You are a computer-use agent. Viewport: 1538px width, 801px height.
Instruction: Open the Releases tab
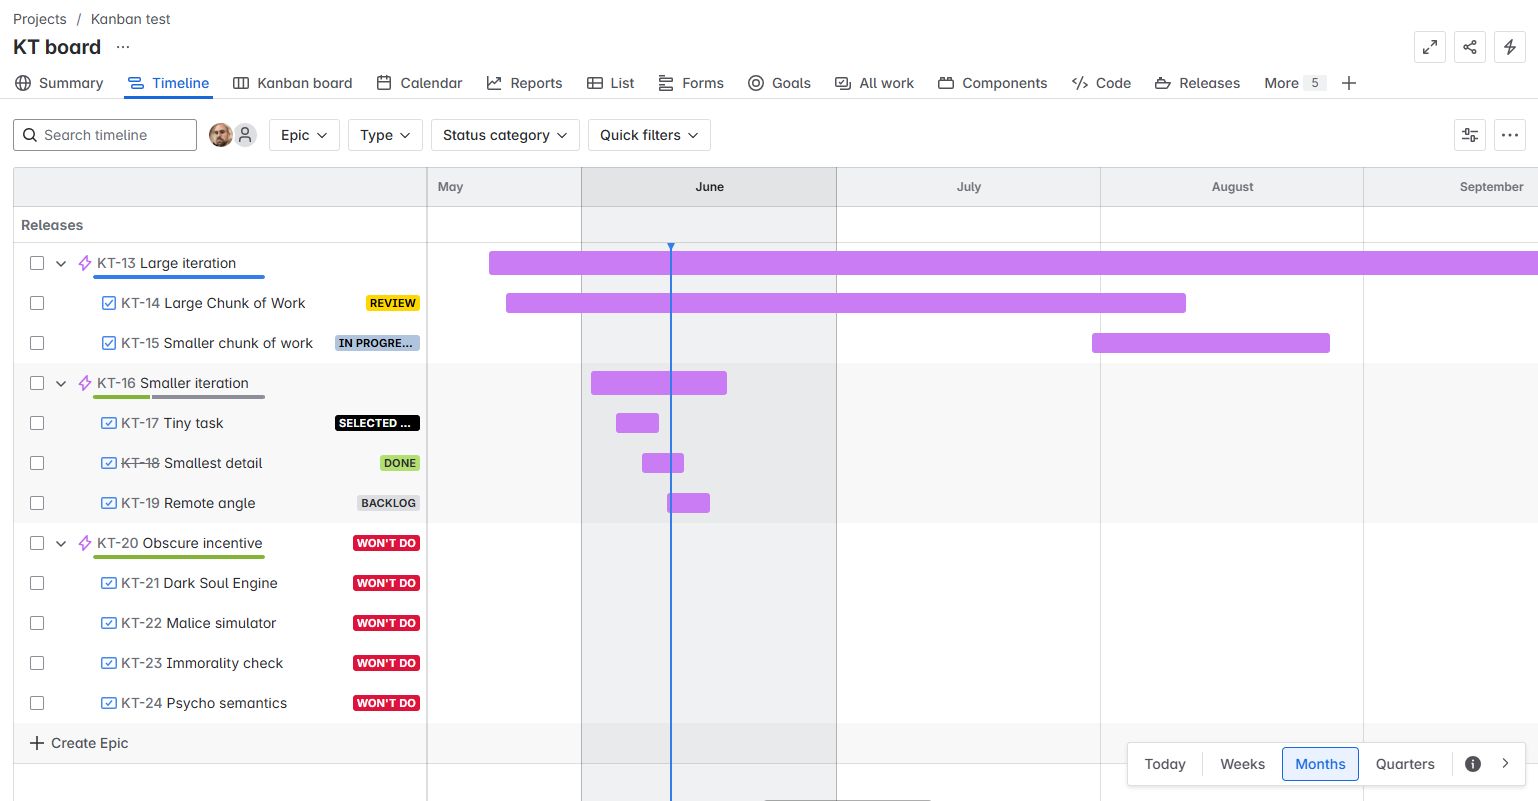(x=1197, y=83)
